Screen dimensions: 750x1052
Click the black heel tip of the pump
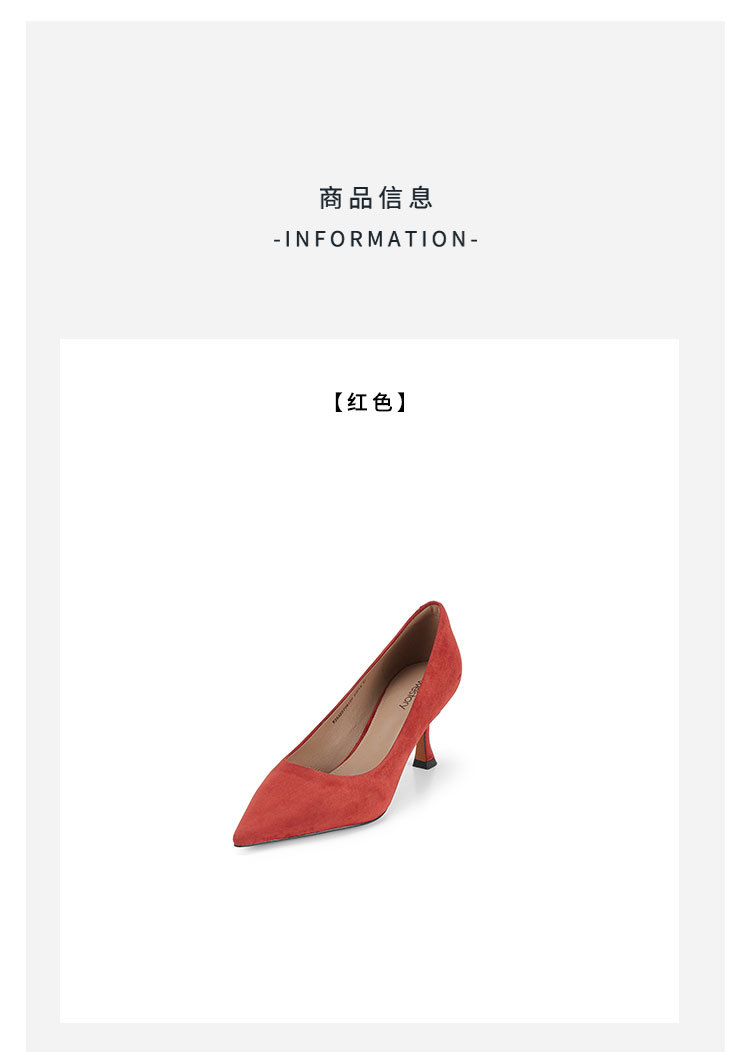(x=425, y=764)
